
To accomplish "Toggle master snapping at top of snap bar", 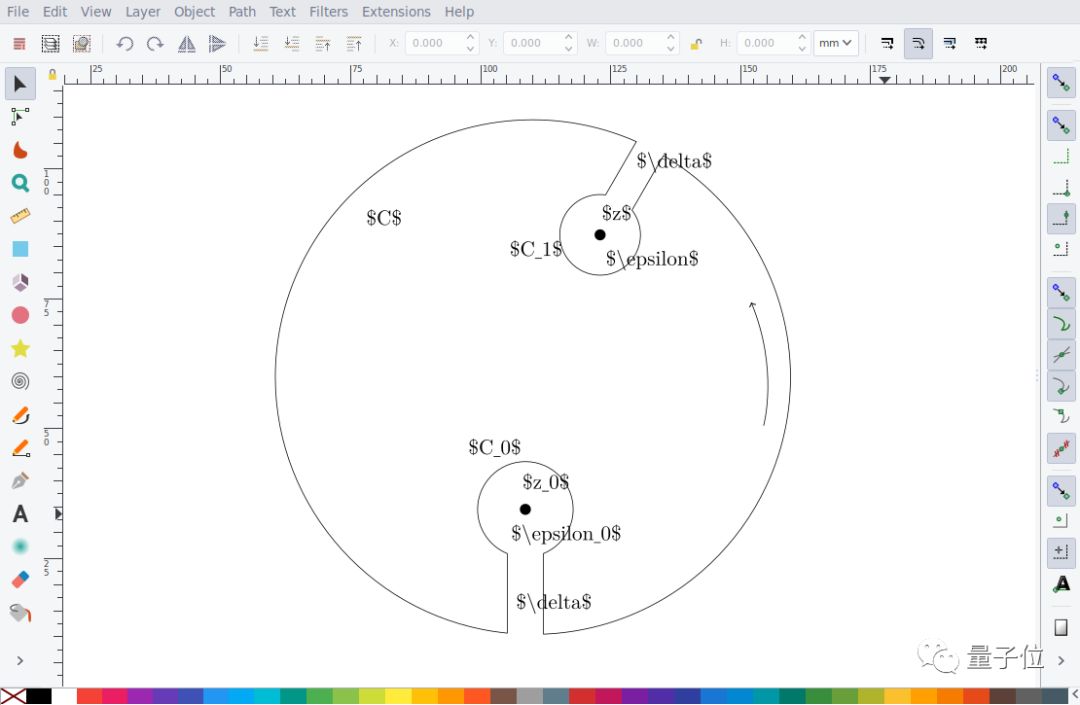I will [x=1061, y=84].
